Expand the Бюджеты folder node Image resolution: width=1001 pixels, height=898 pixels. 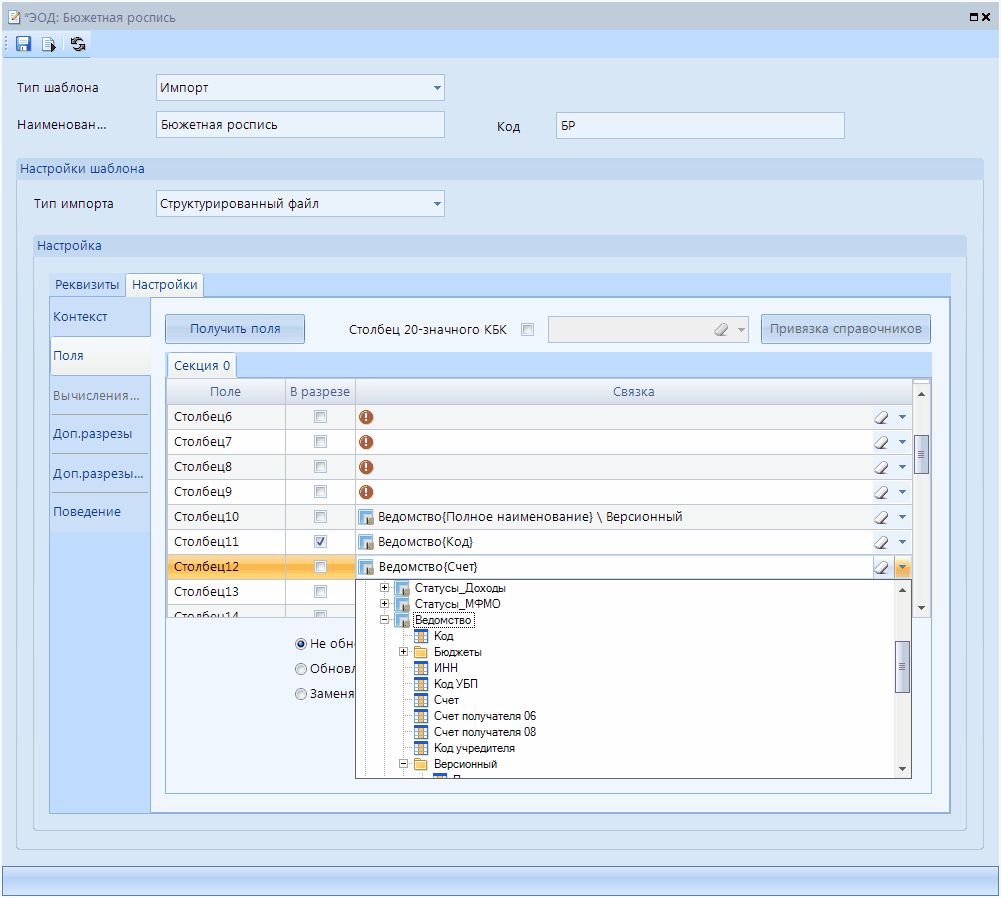(x=404, y=652)
